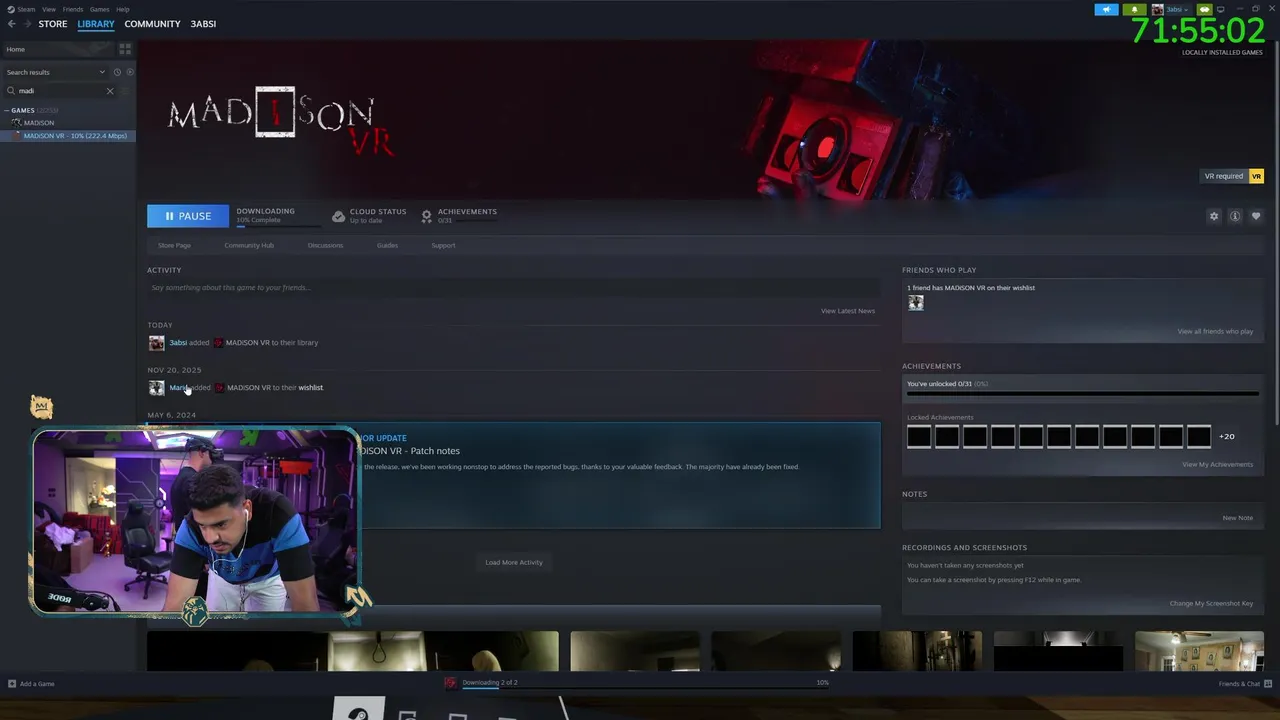Click the +20 achievements indicator

[1227, 436]
